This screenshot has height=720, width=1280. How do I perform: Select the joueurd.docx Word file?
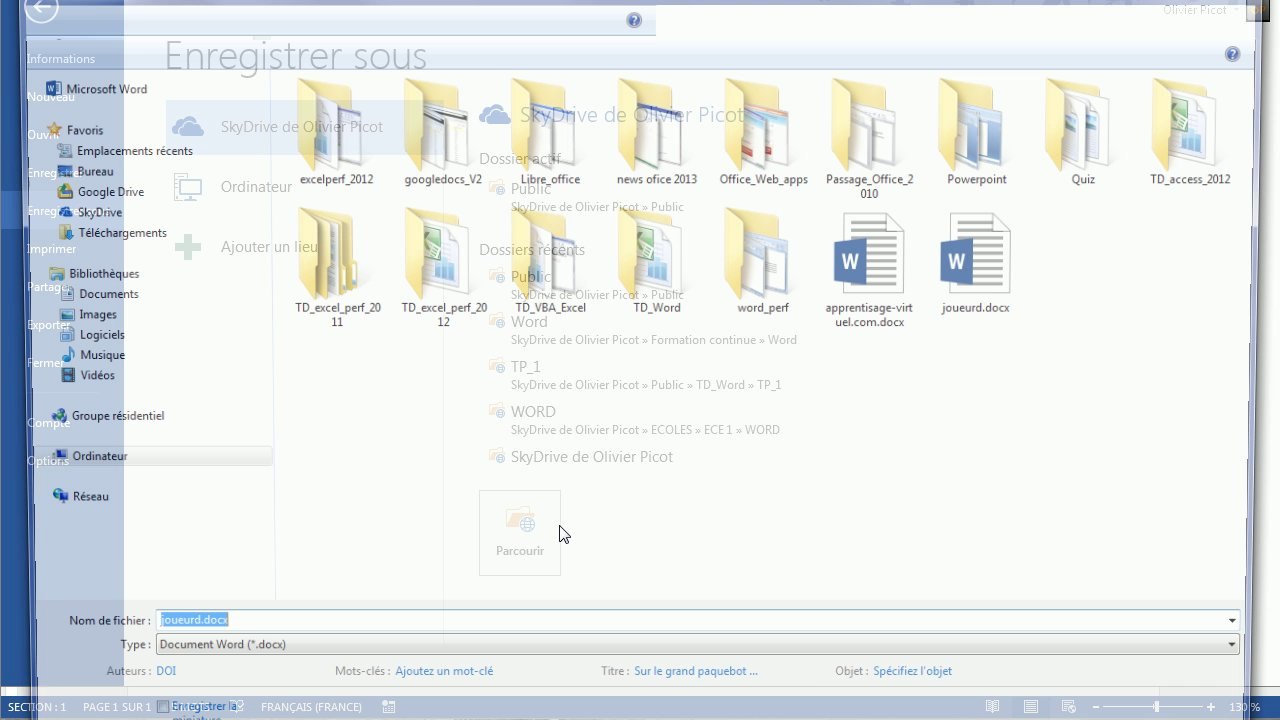(x=976, y=261)
